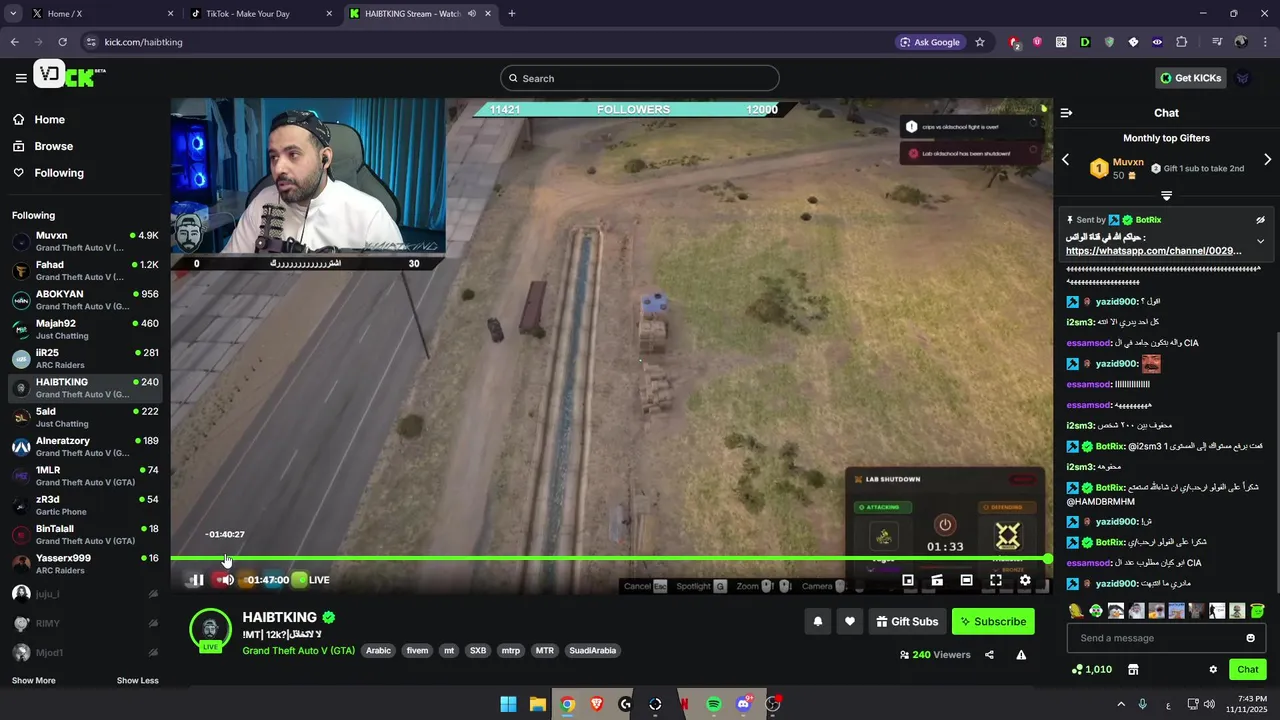Click Show Less under following list
Viewport: 1280px width, 720px height.
pyautogui.click(x=138, y=681)
